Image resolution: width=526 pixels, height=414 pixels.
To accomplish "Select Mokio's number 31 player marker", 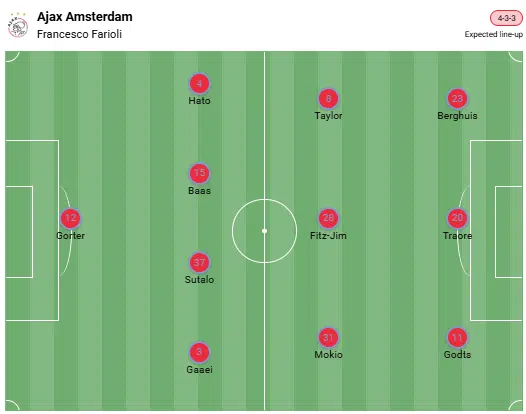I will click(328, 338).
